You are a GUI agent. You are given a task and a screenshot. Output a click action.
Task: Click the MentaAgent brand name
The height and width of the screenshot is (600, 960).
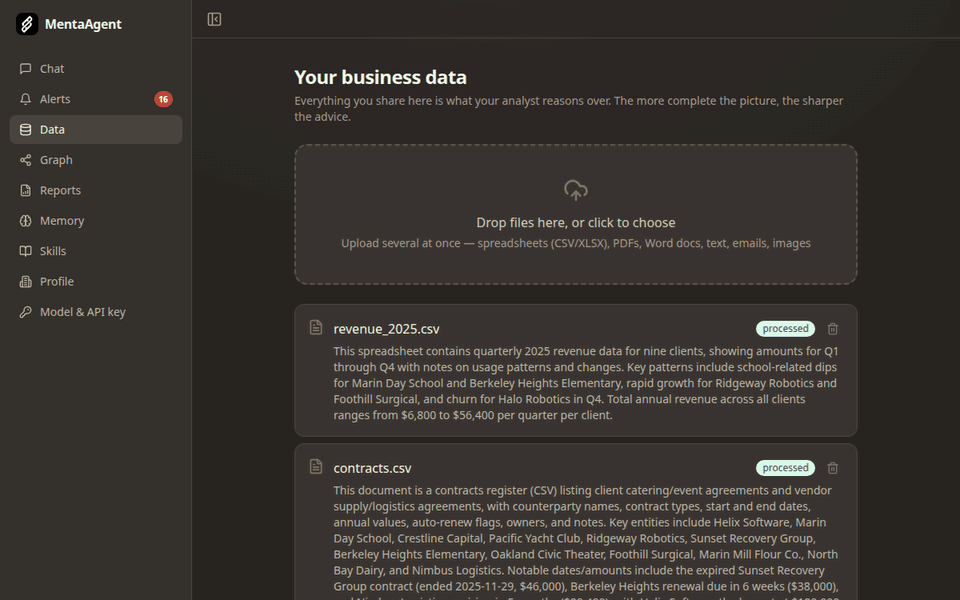(83, 24)
